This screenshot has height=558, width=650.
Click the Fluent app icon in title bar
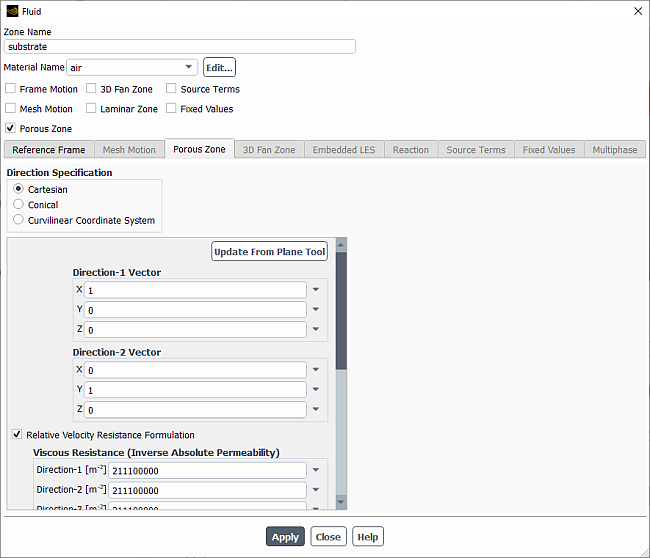tap(12, 11)
